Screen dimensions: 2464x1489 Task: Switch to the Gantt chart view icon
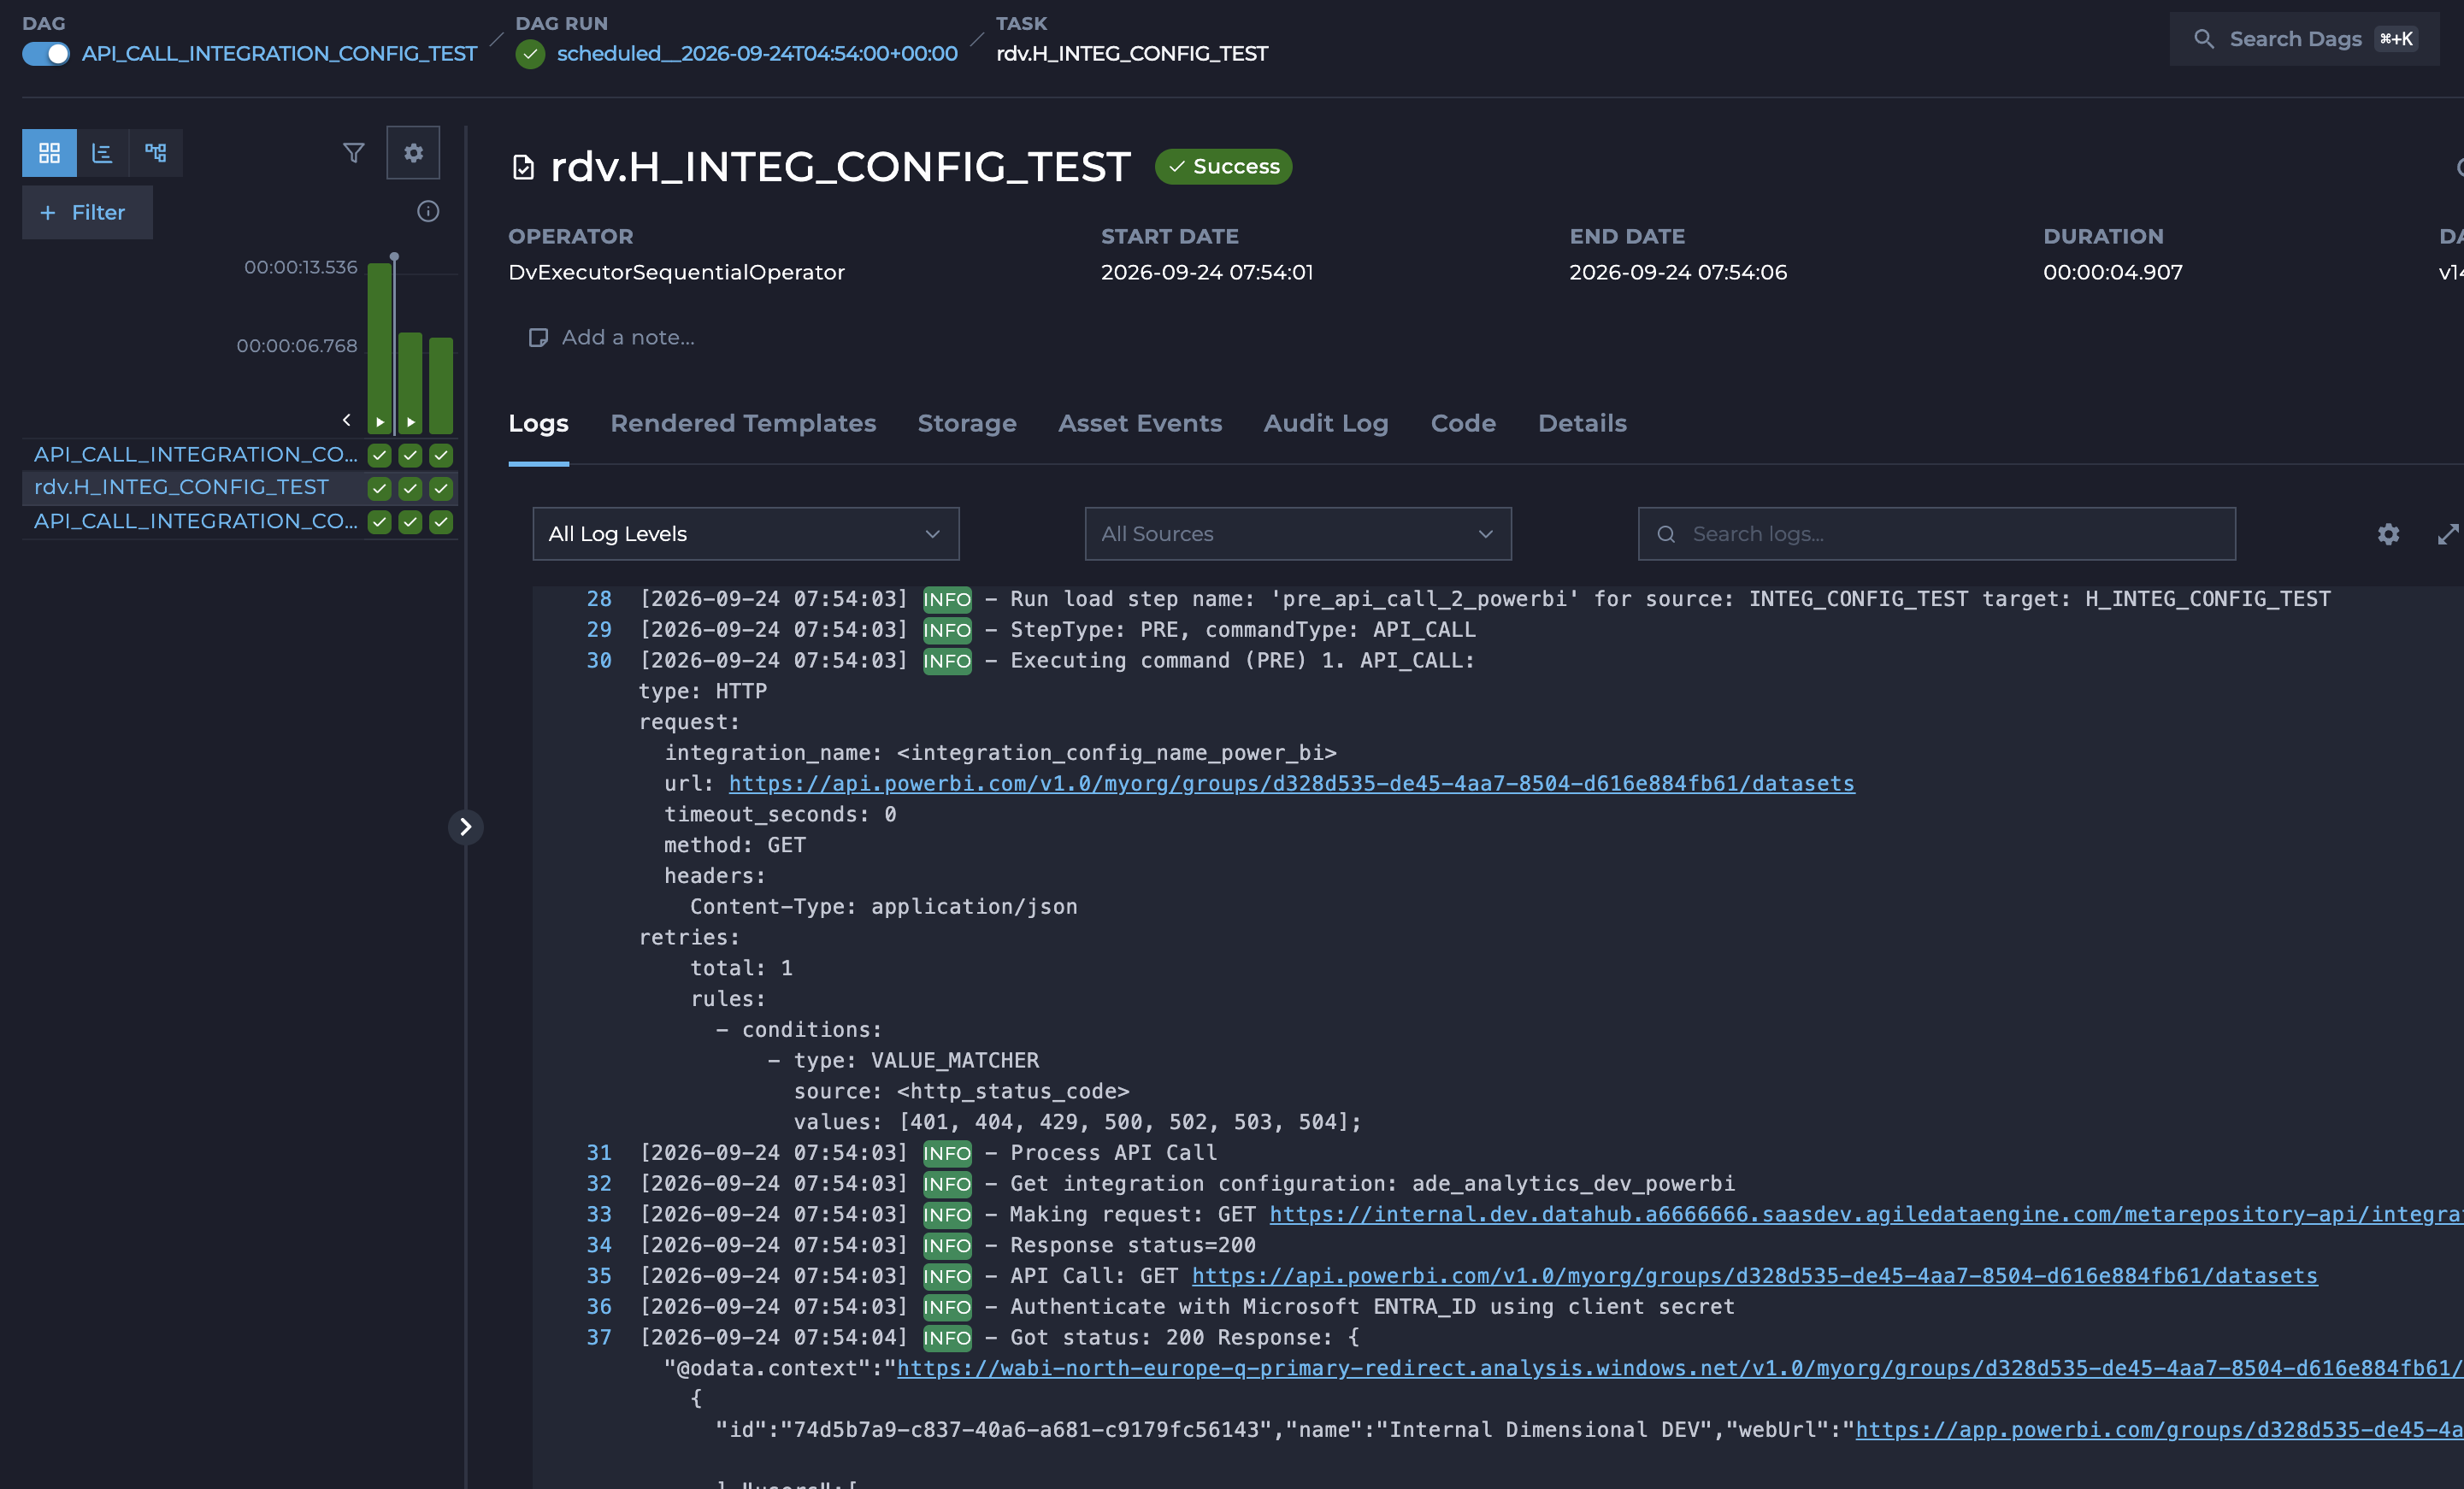[x=102, y=153]
